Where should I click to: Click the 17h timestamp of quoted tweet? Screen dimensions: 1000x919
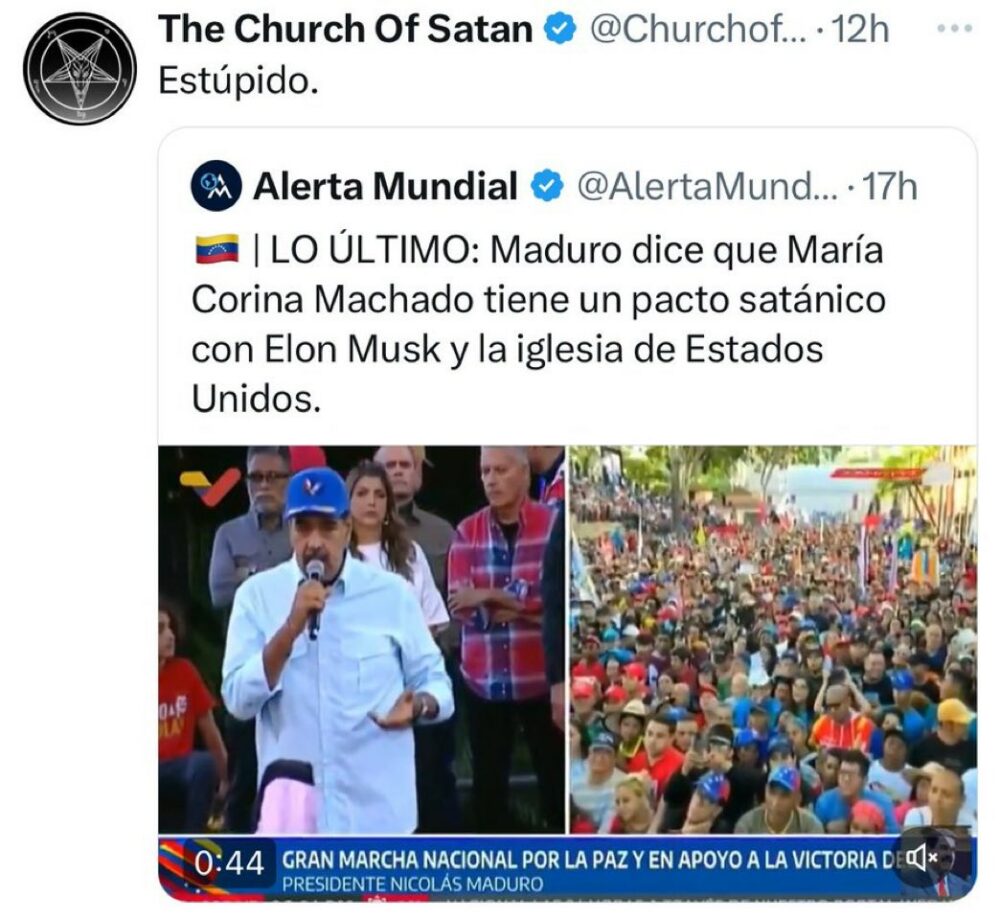coord(889,187)
